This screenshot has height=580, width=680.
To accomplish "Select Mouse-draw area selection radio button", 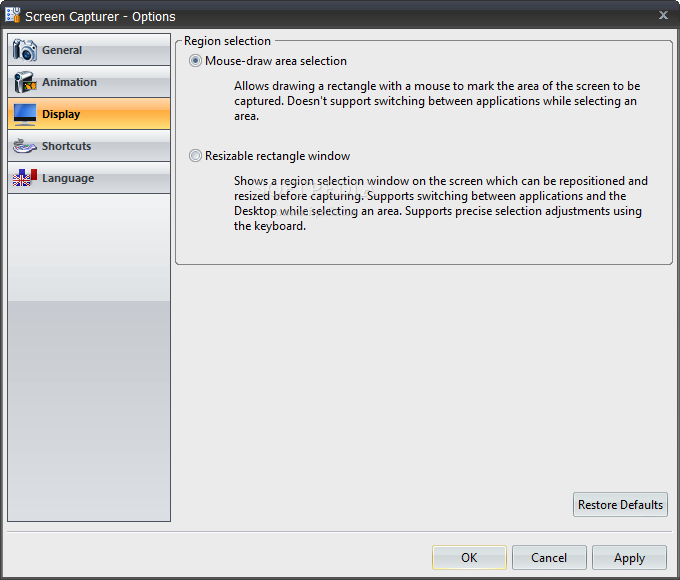I will (195, 61).
